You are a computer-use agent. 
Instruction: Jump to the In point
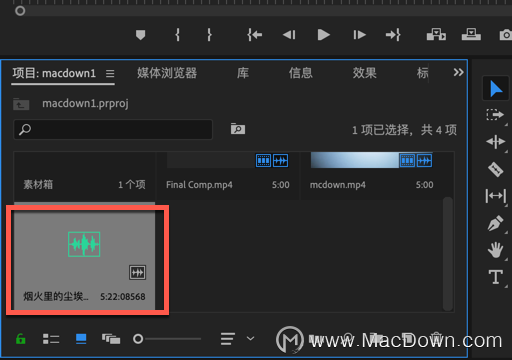click(255, 35)
